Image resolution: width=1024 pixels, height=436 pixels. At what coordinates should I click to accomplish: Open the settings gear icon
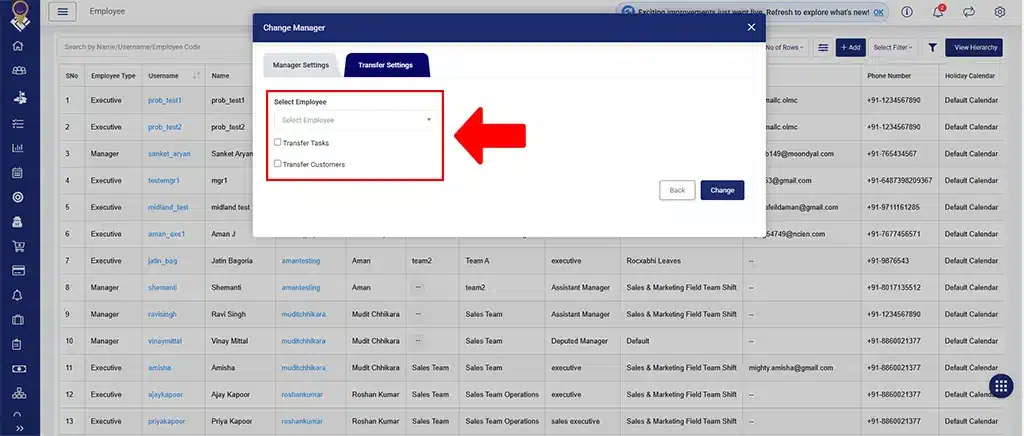(1000, 12)
